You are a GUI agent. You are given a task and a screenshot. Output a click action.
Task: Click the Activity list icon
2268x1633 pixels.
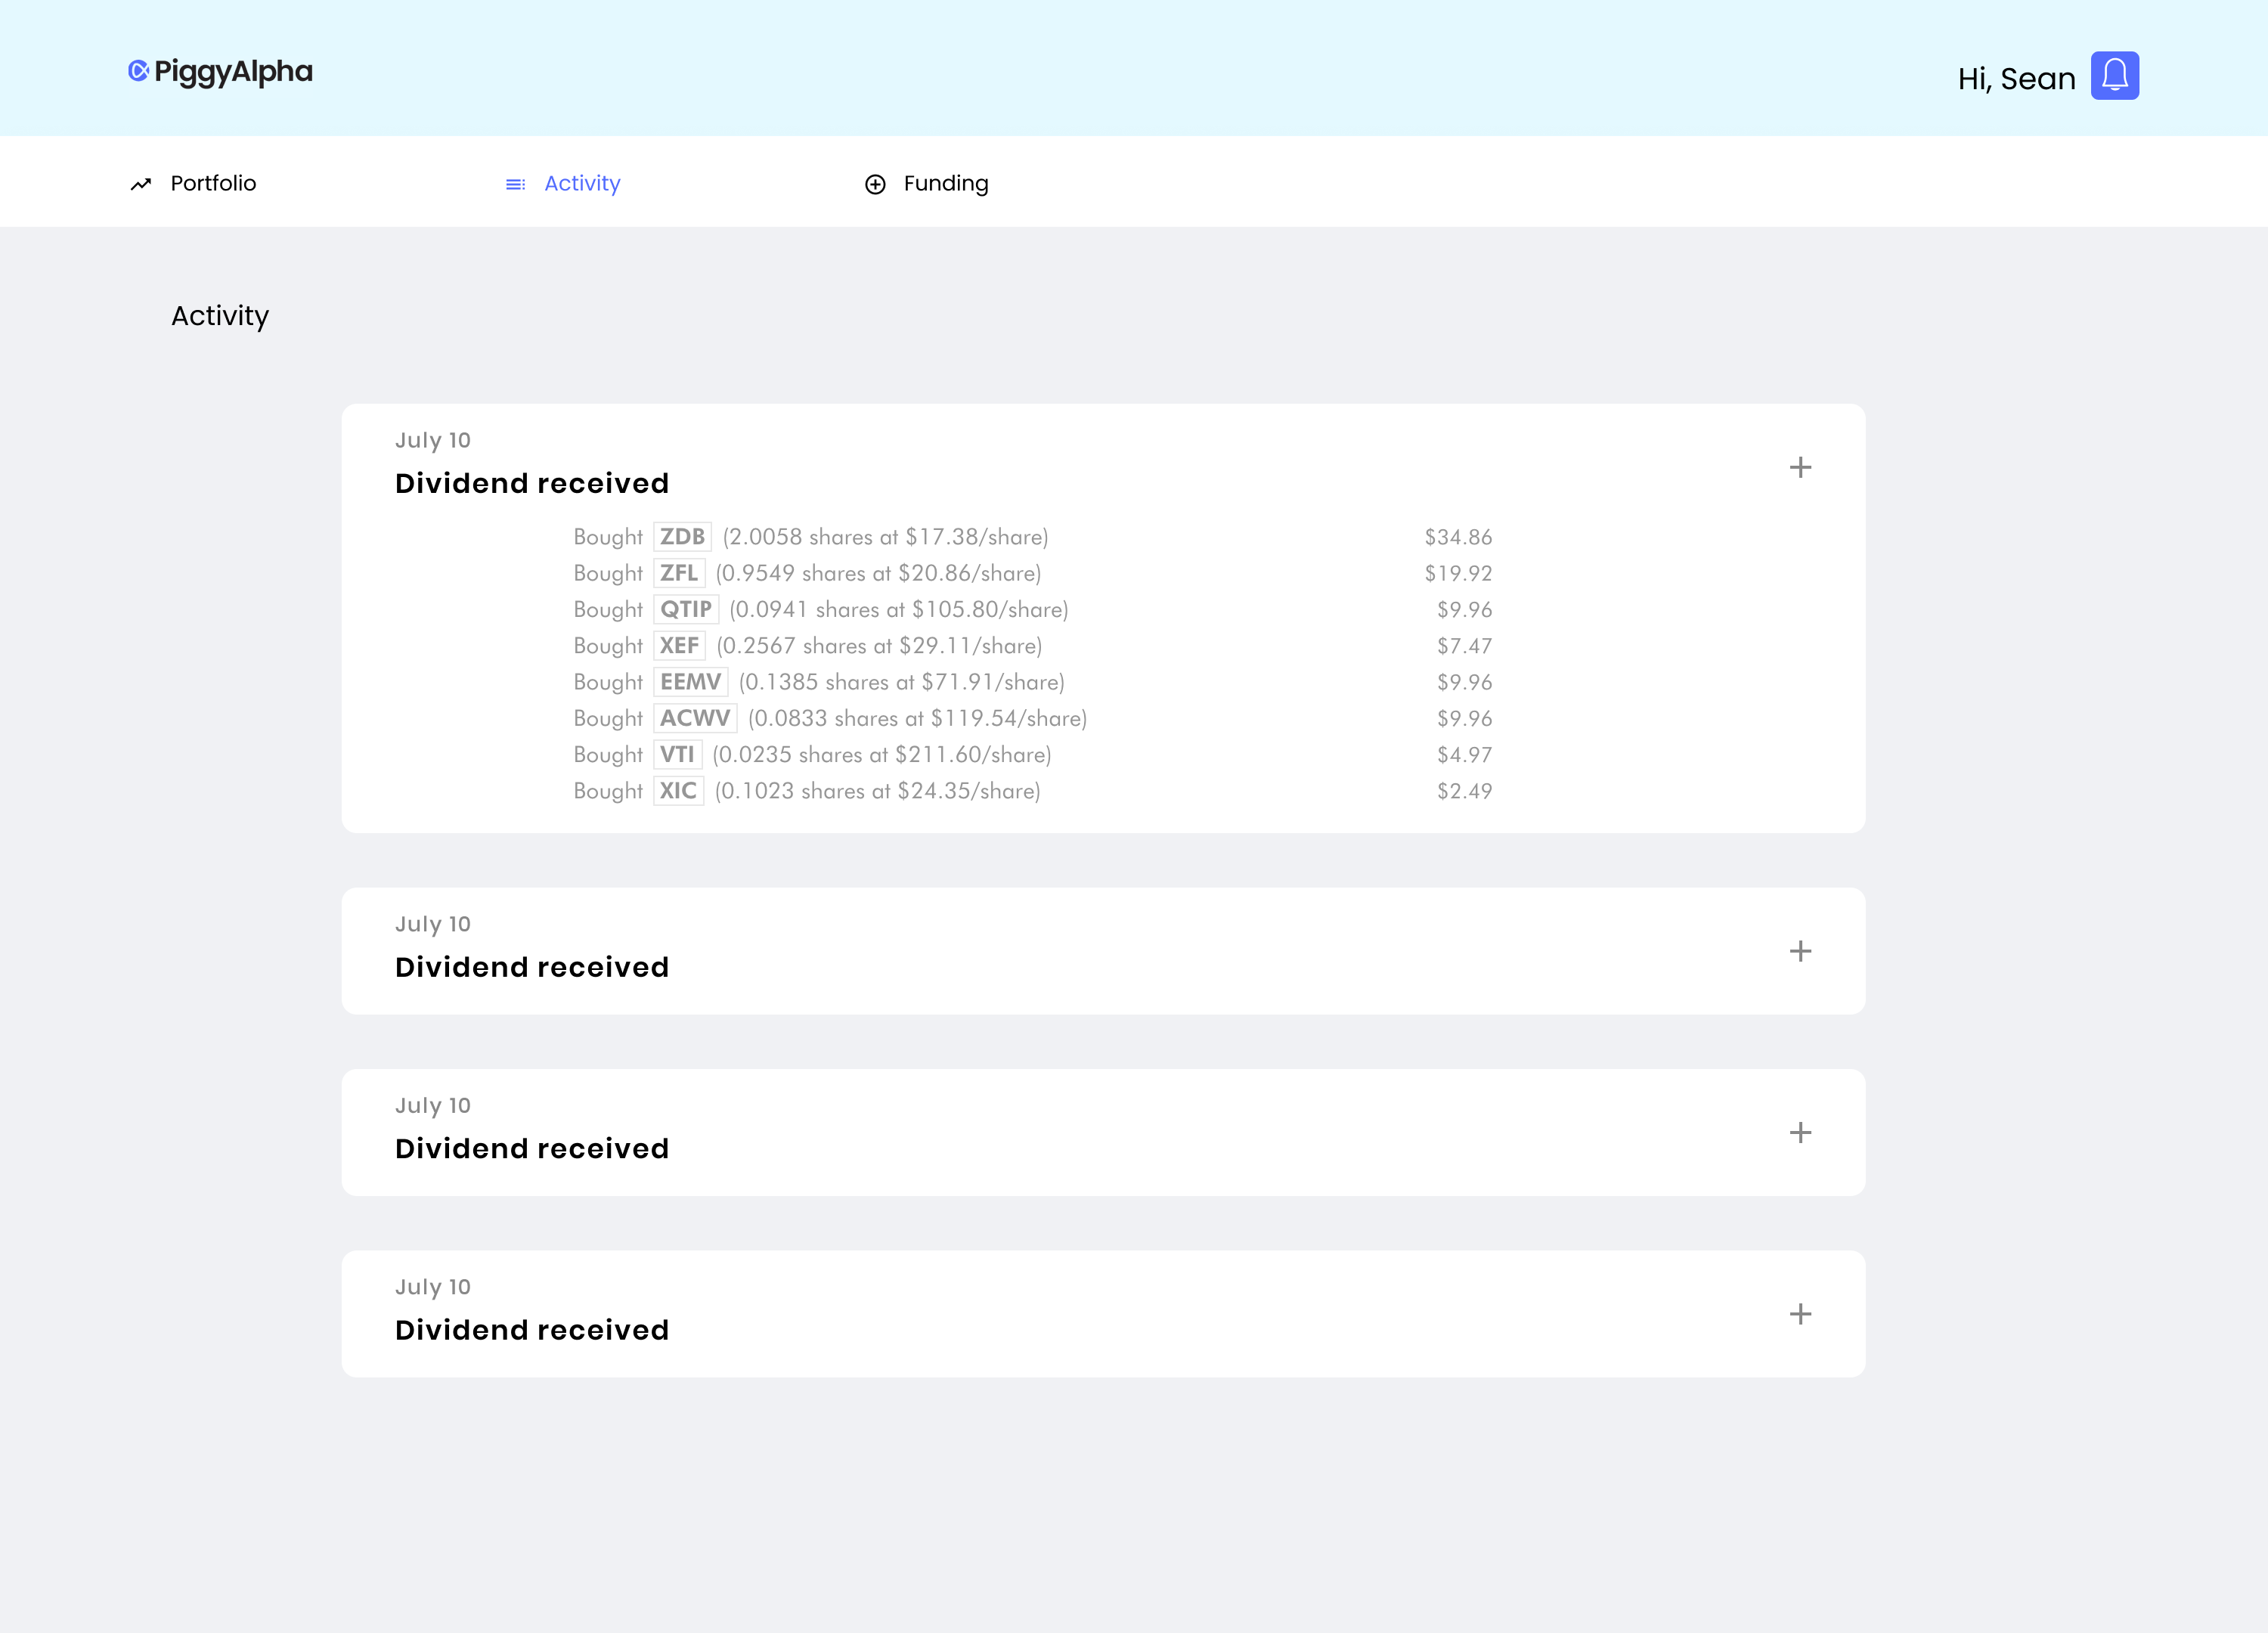(515, 184)
